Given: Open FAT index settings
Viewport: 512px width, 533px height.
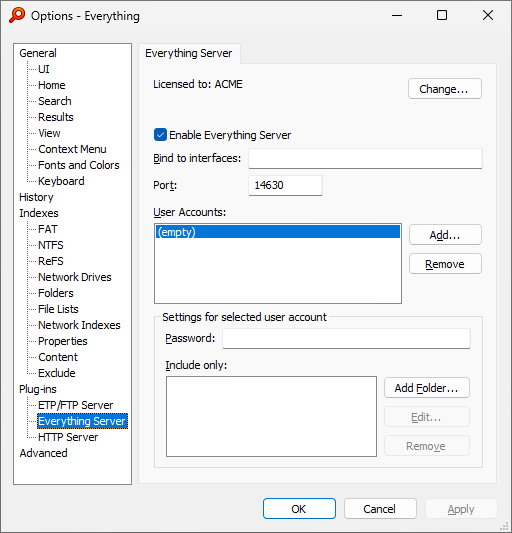Looking at the screenshot, I should (48, 229).
